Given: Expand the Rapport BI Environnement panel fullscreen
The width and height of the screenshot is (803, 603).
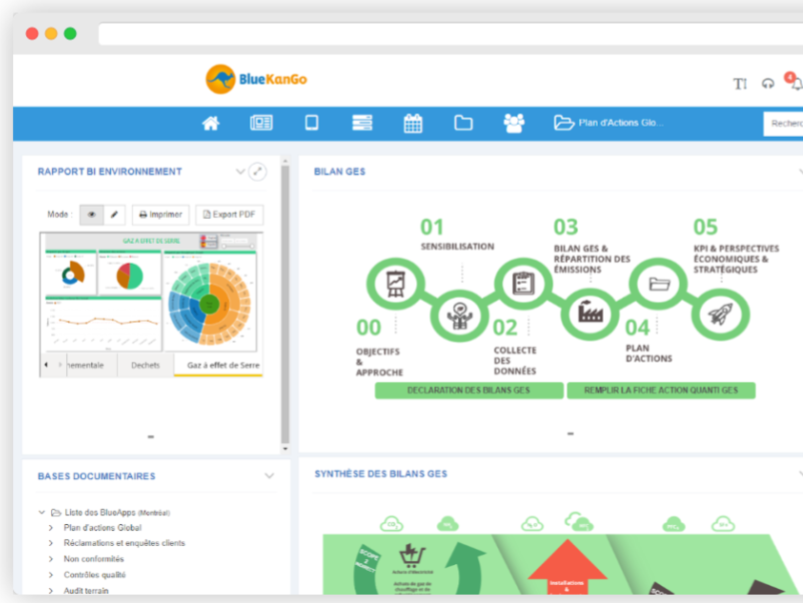Looking at the screenshot, I should click(258, 172).
